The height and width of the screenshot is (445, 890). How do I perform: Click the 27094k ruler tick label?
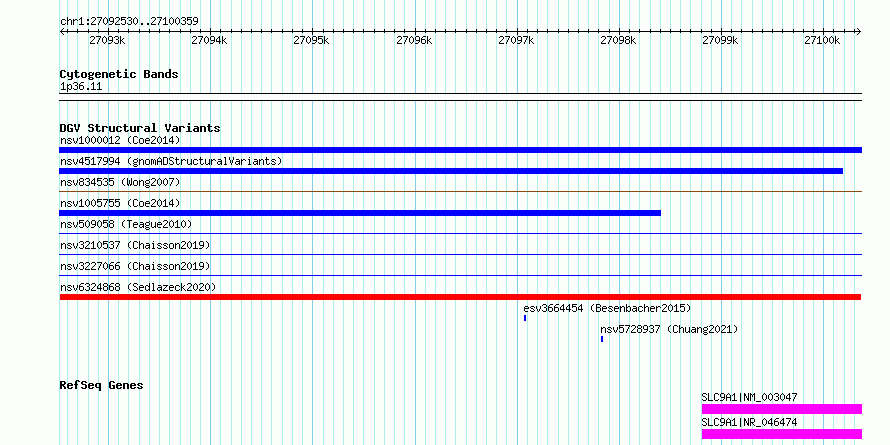[x=209, y=40]
